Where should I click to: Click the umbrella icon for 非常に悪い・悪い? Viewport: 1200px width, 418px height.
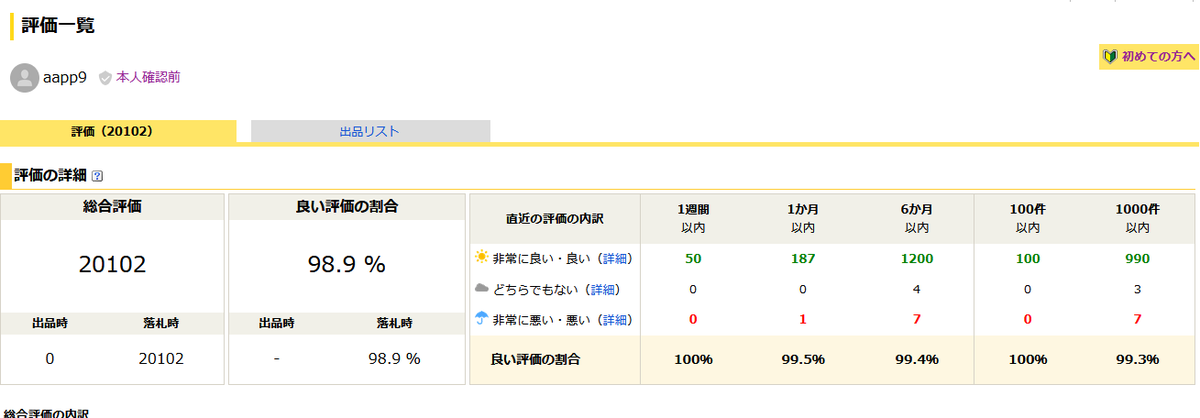point(482,319)
